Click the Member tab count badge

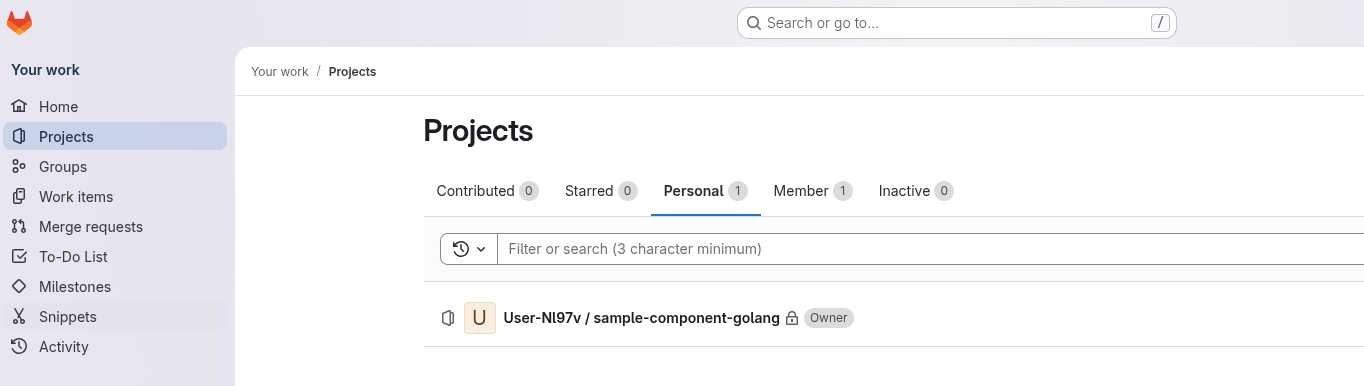843,191
